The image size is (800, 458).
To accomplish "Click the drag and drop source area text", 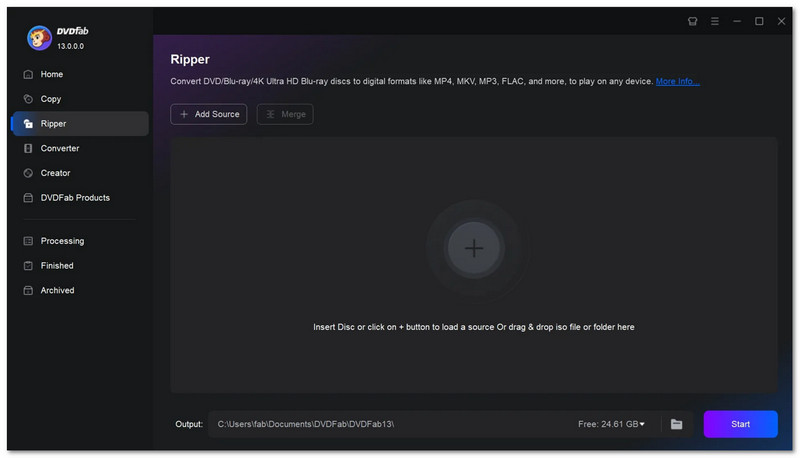I will tap(474, 327).
